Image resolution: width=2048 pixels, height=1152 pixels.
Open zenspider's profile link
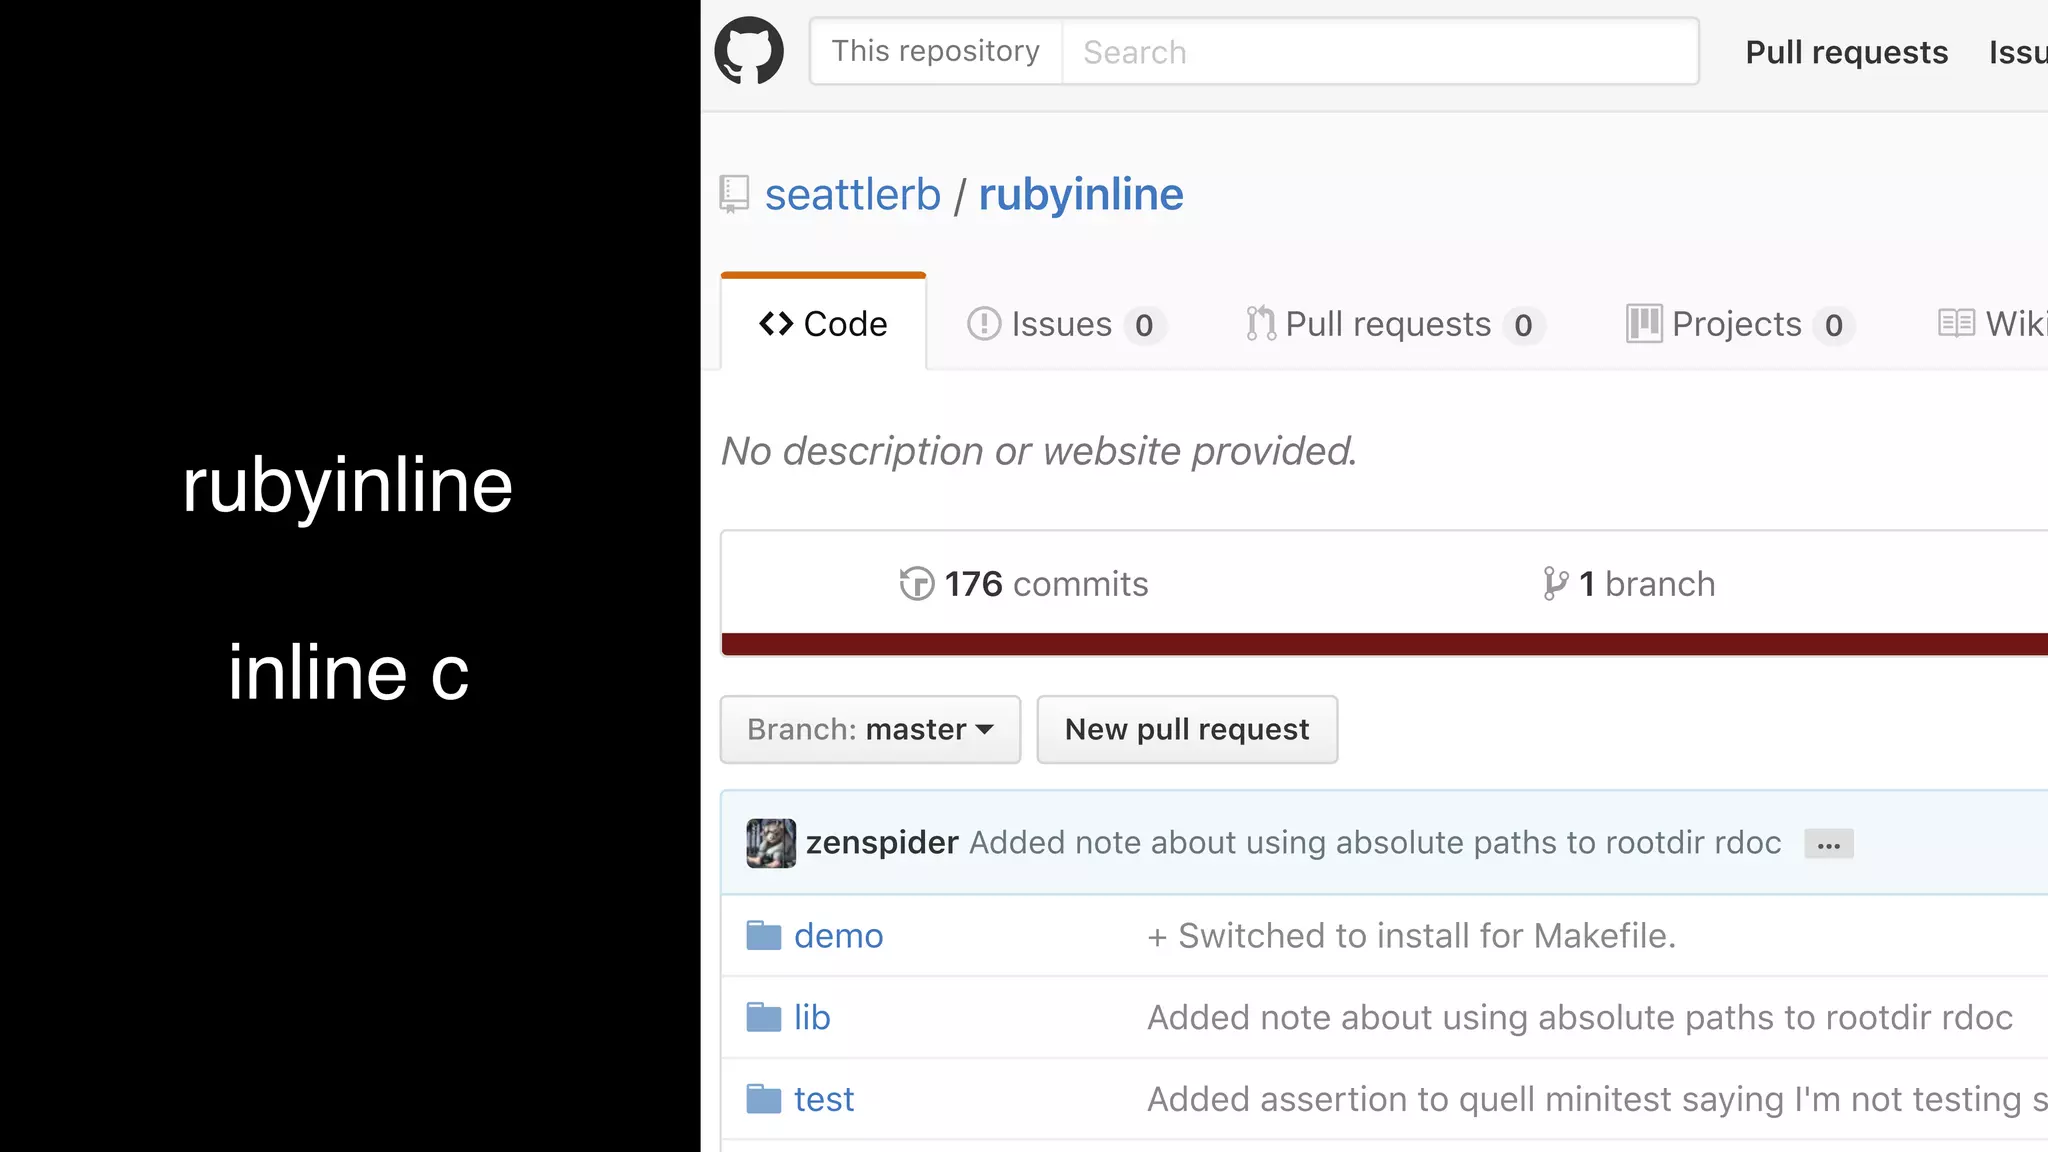pyautogui.click(x=882, y=843)
